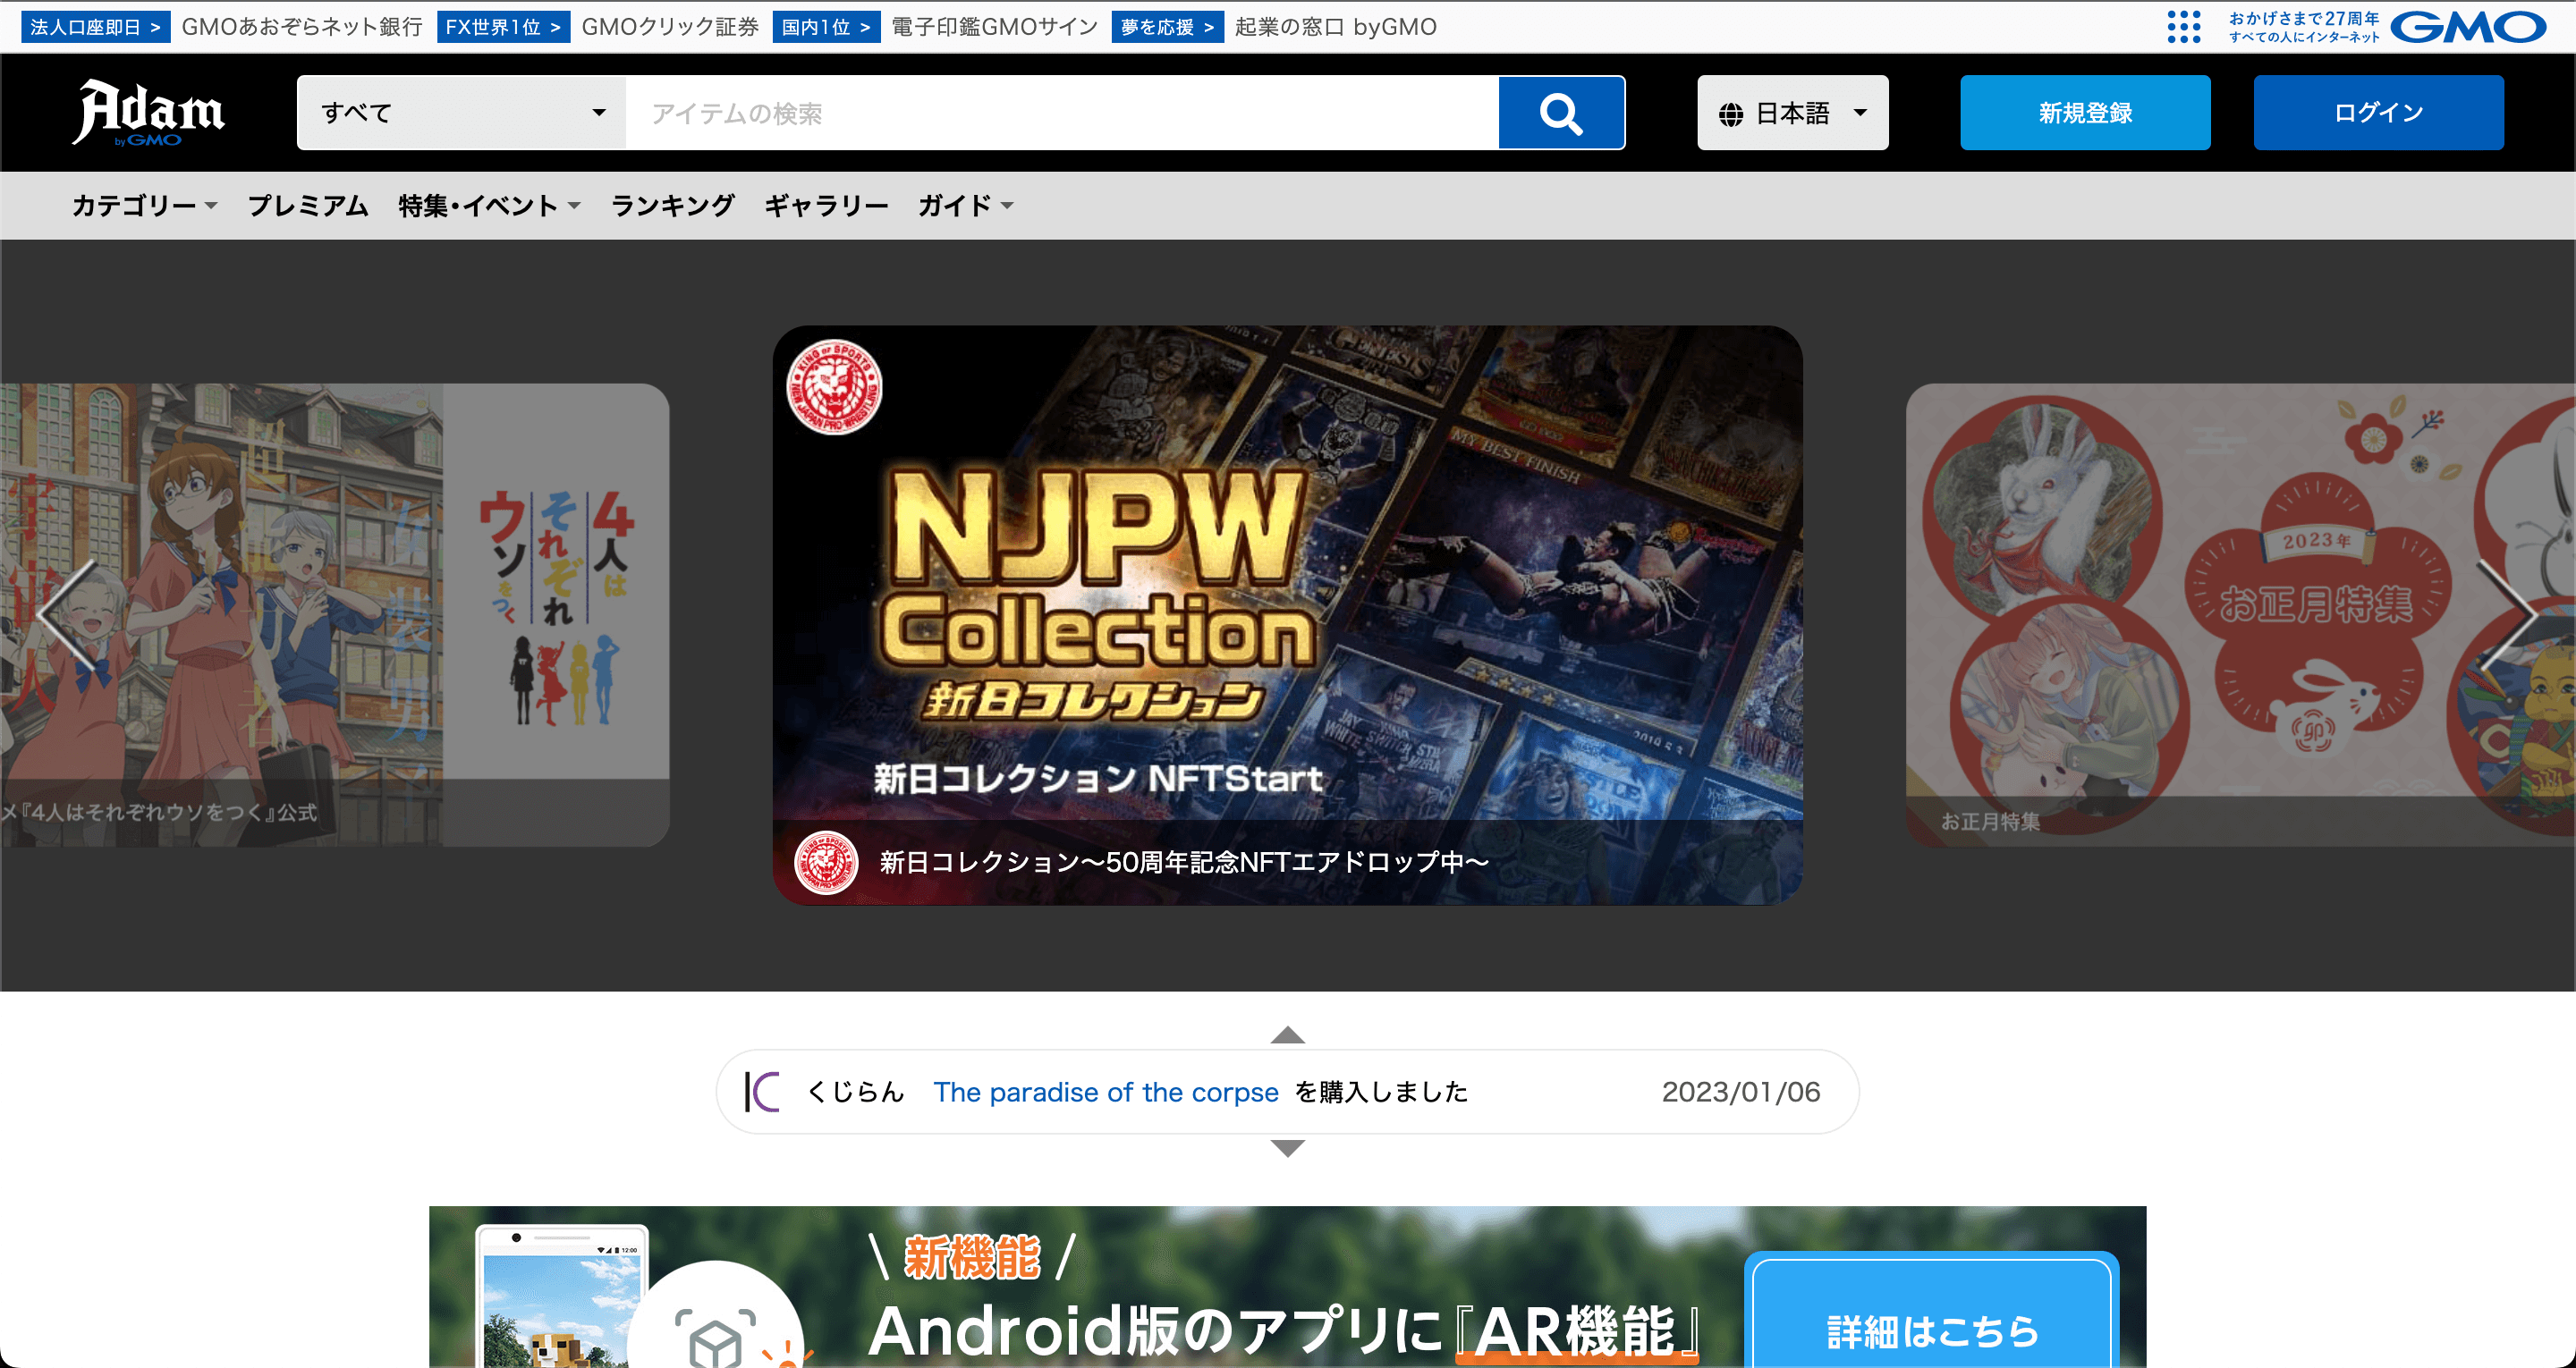This screenshot has width=2576, height=1368.
Task: Open the GMOあおぞらネット銀行 link
Action: coord(302,27)
